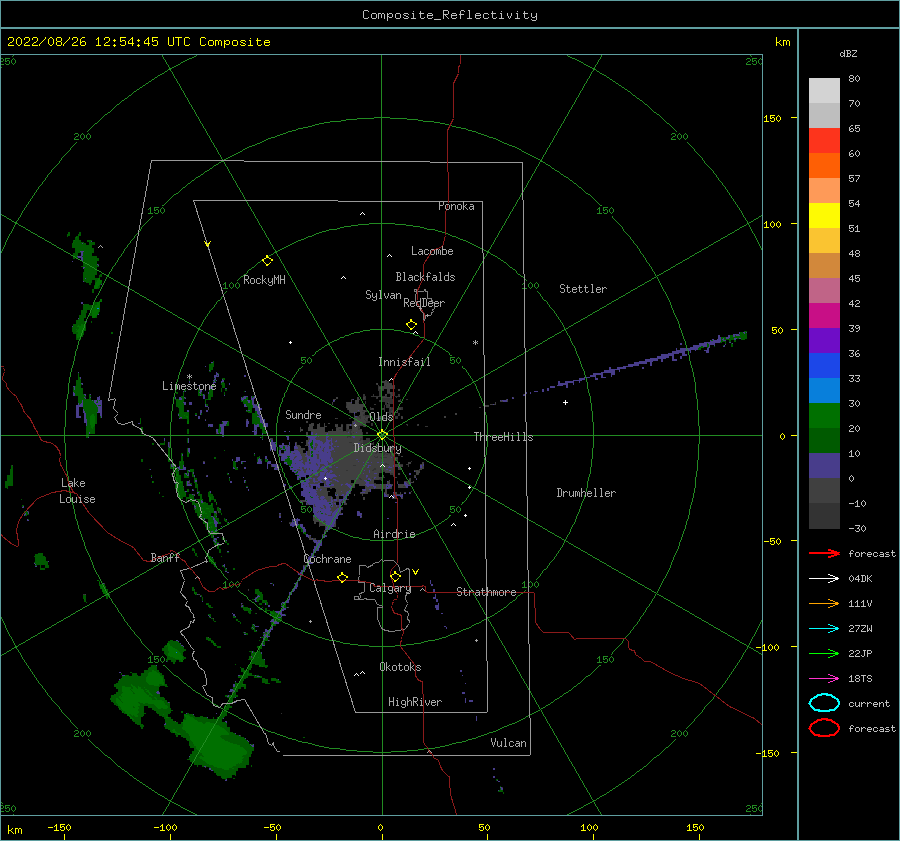This screenshot has width=900, height=841.
Task: Click the dBZ legend heading
Action: coord(848,53)
